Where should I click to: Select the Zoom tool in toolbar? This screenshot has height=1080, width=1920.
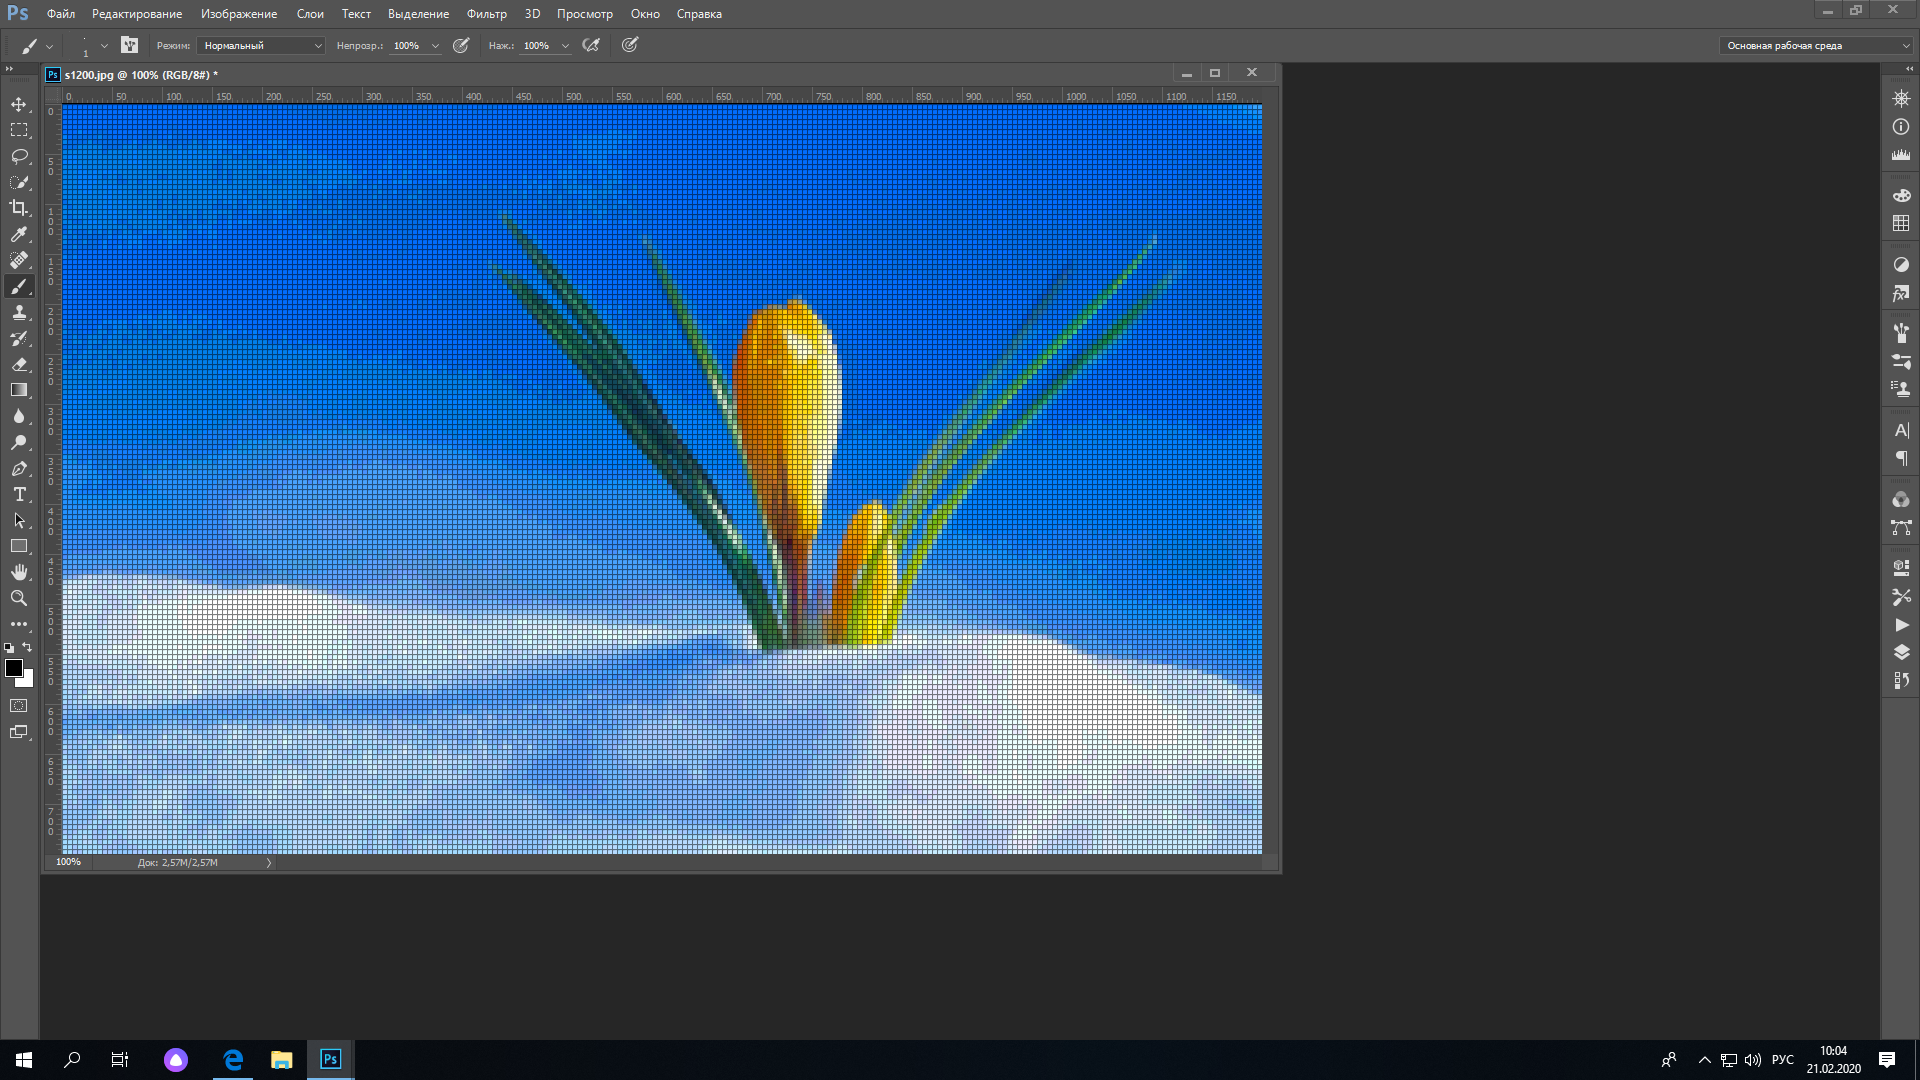(x=19, y=598)
